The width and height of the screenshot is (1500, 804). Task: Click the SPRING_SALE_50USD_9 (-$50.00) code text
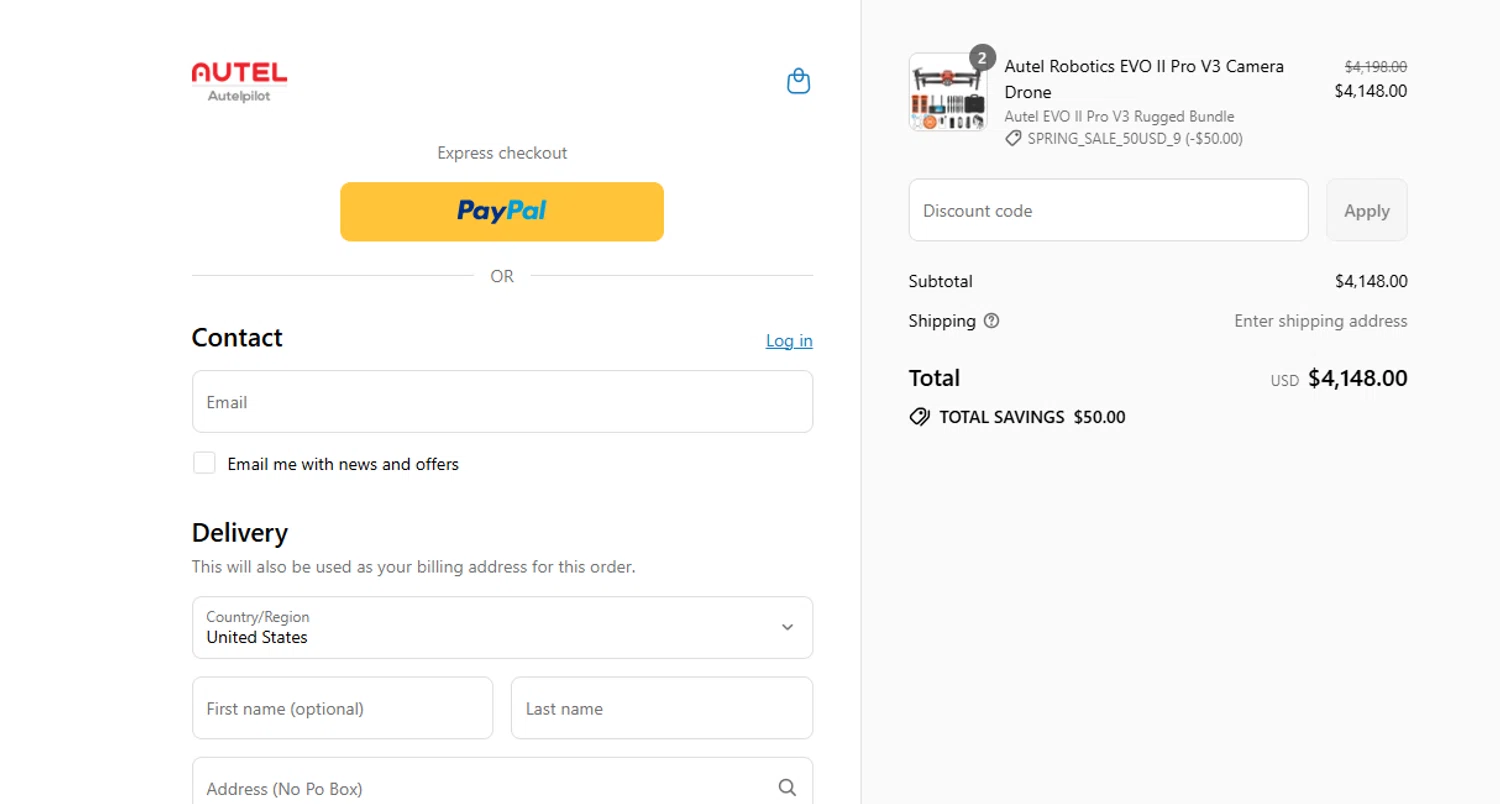(x=1135, y=139)
